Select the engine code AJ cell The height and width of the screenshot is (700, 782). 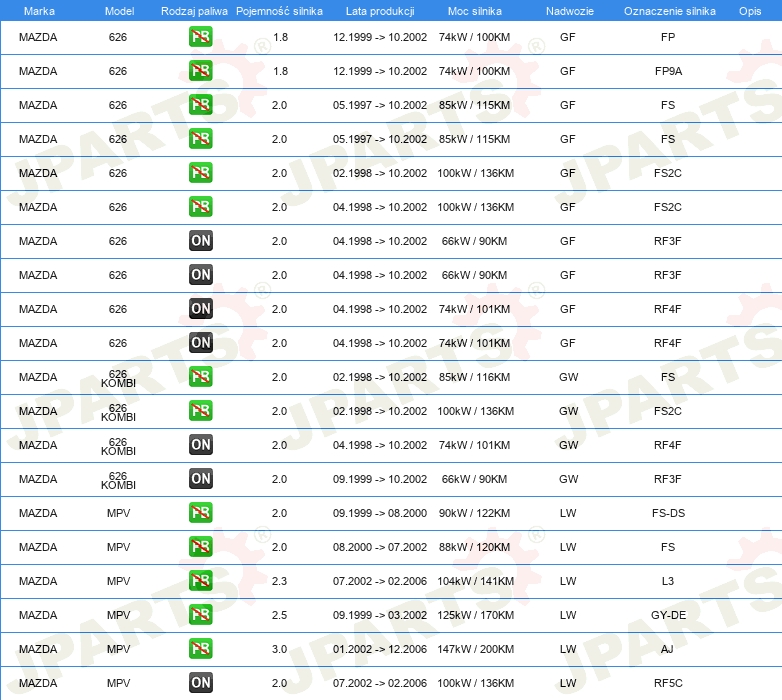667,649
